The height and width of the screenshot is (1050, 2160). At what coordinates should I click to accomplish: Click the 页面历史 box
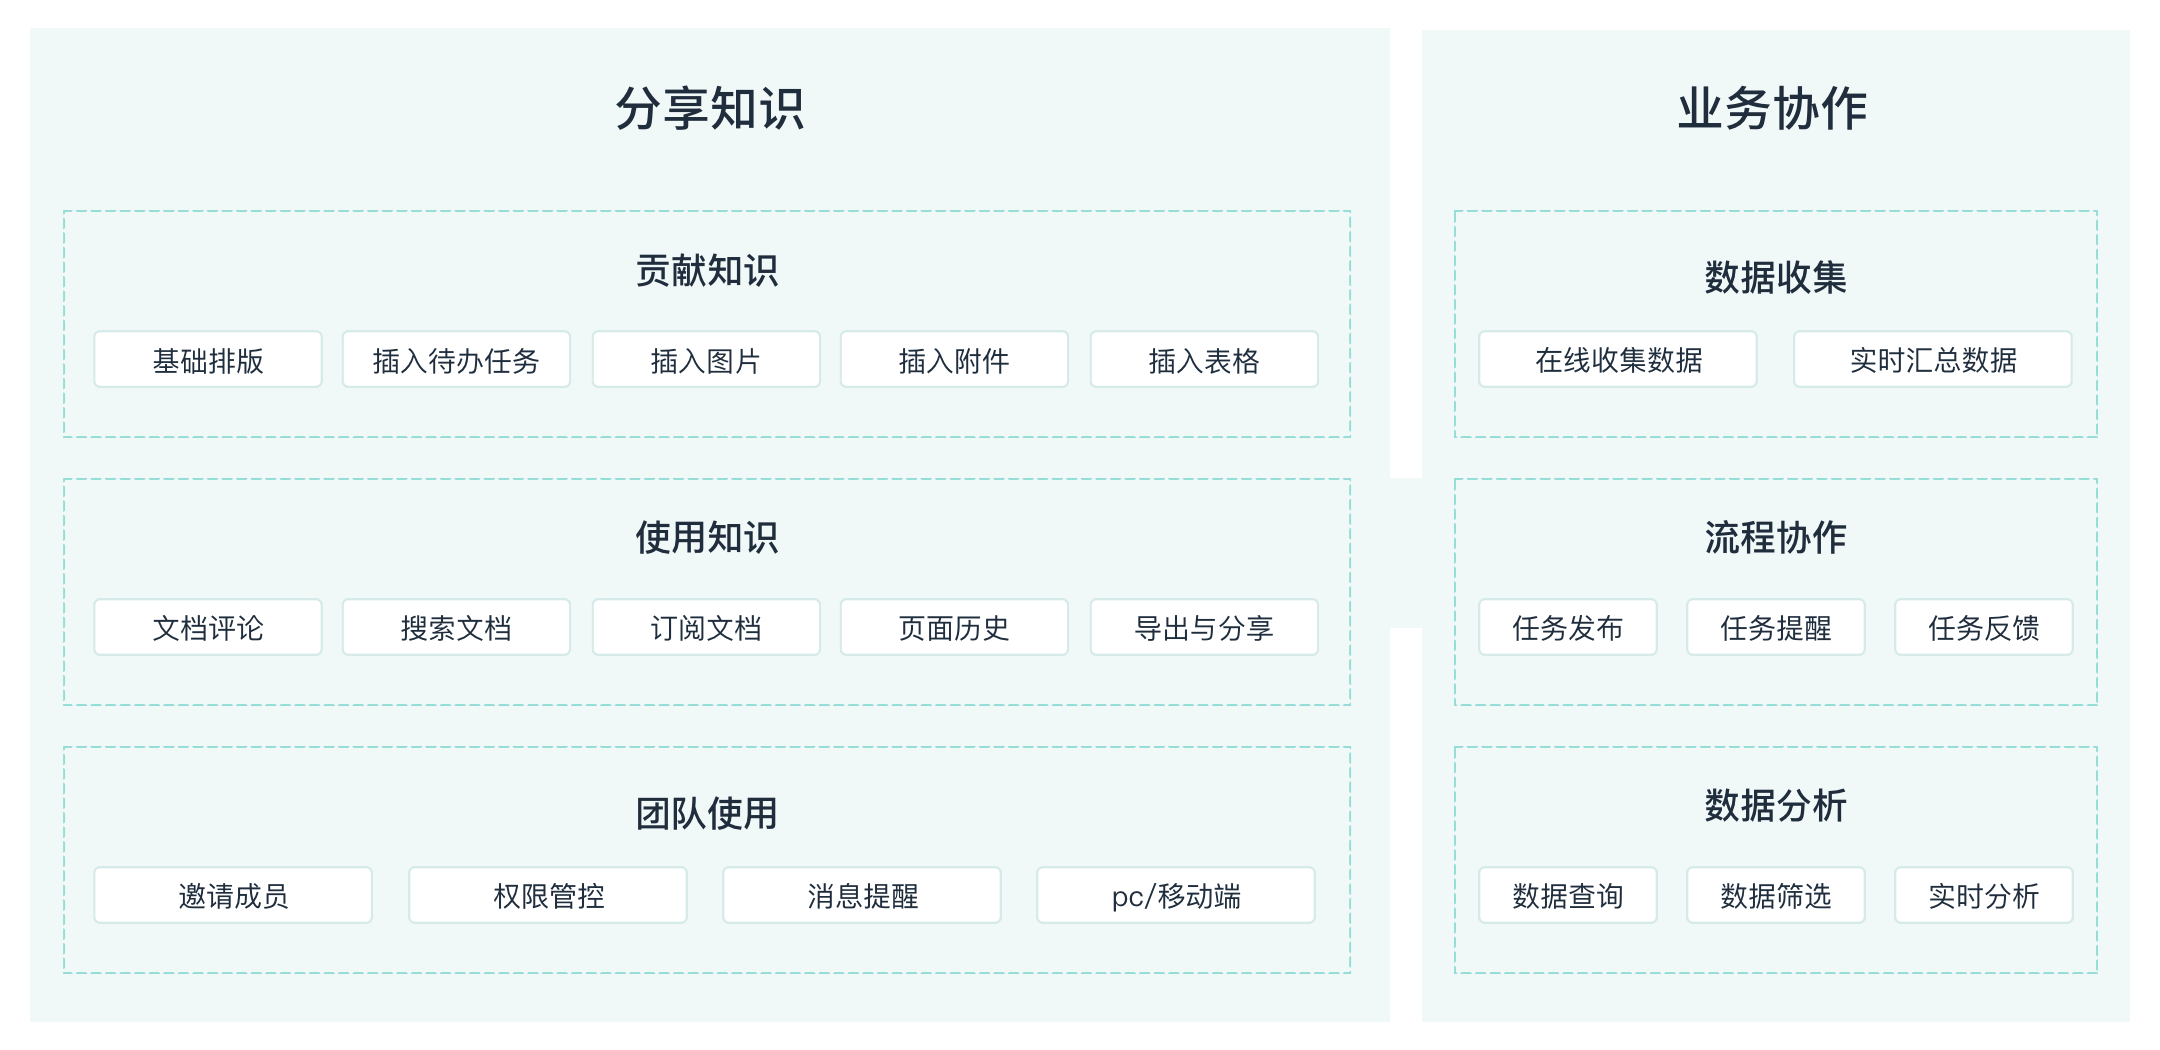pos(954,628)
